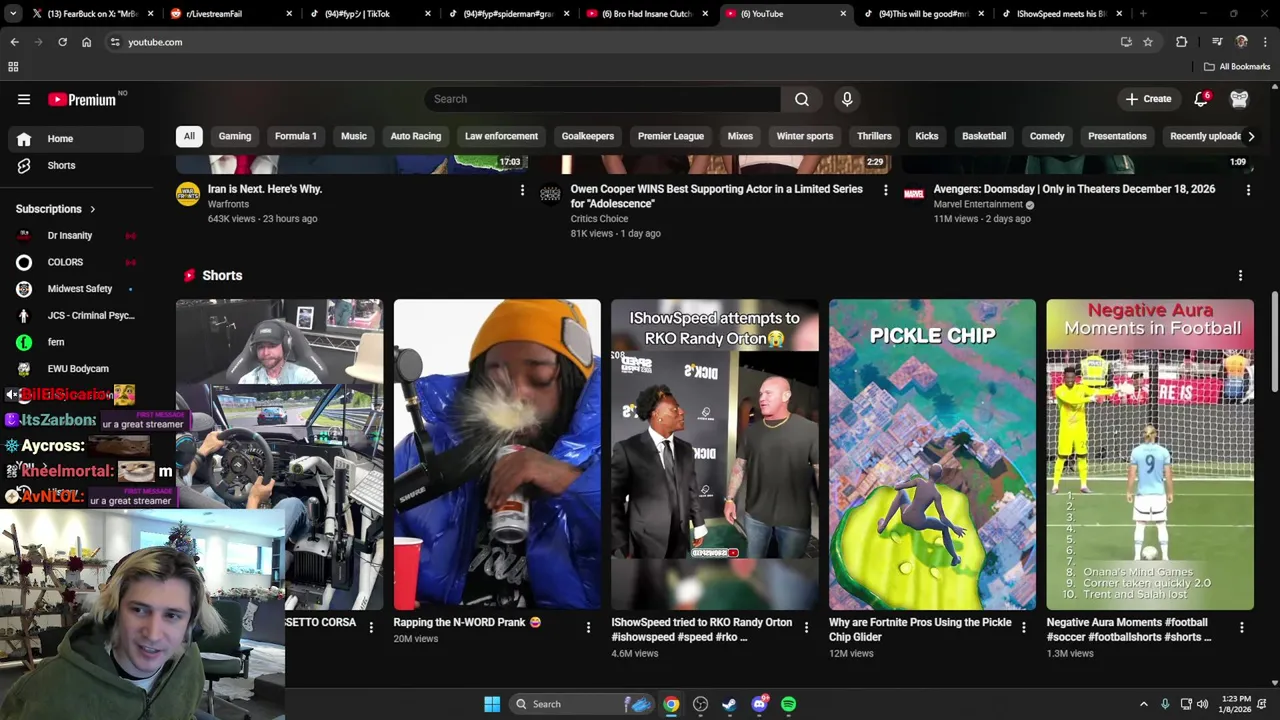Play Negative Aura Moments in Football short

[1150, 455]
